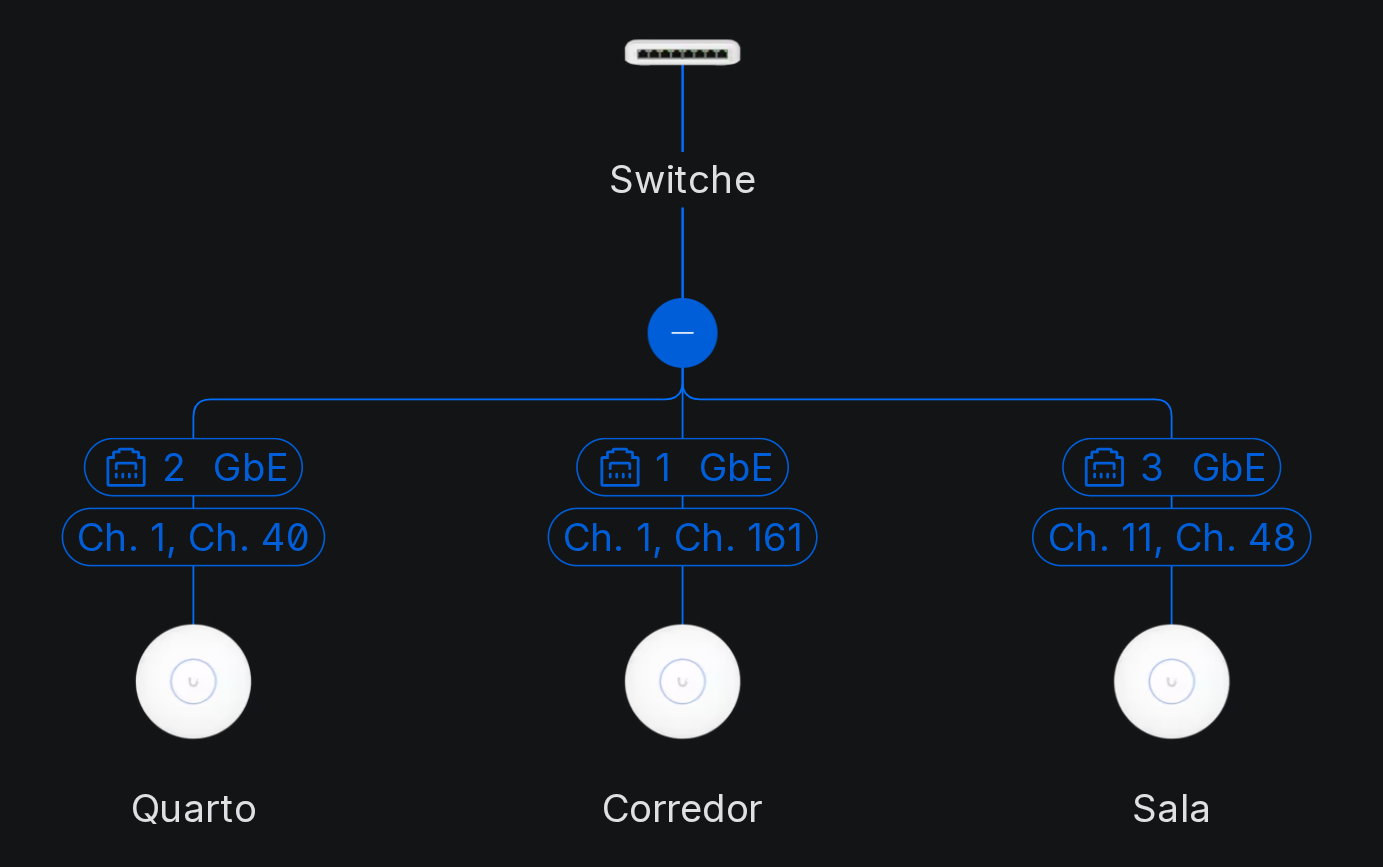1383x867 pixels.
Task: Select the port 1 GbE badge
Action: click(682, 467)
